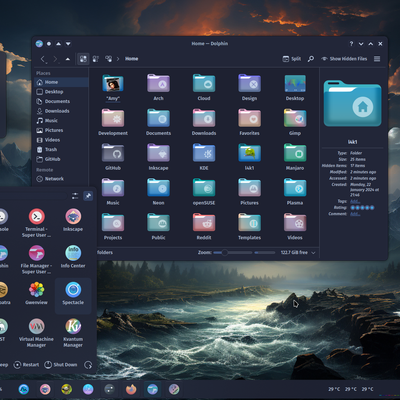
Task: Launch Inkscape app from the launcher
Action: pos(73,220)
